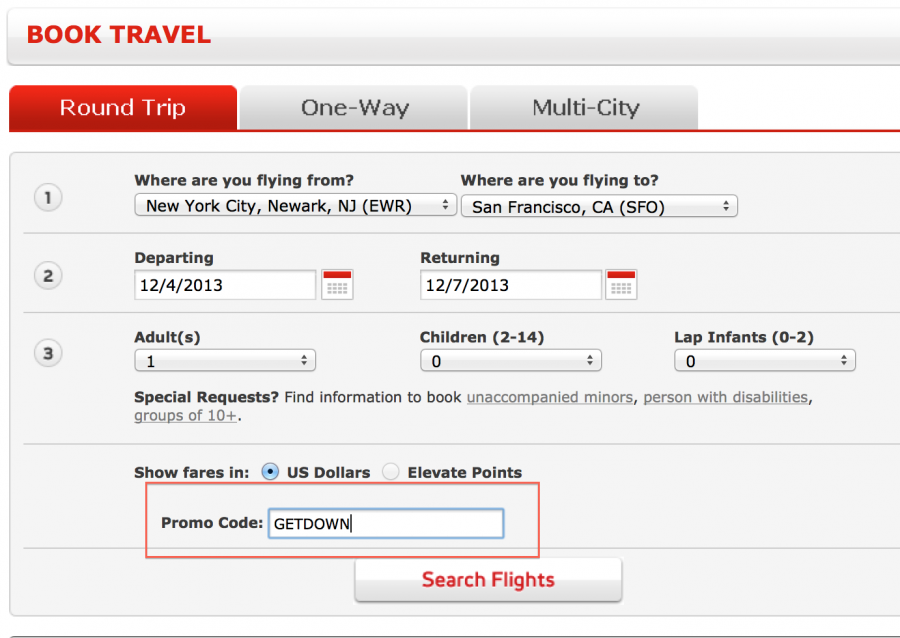
Task: Follow the groups of 10+ link
Action: pyautogui.click(x=180, y=416)
